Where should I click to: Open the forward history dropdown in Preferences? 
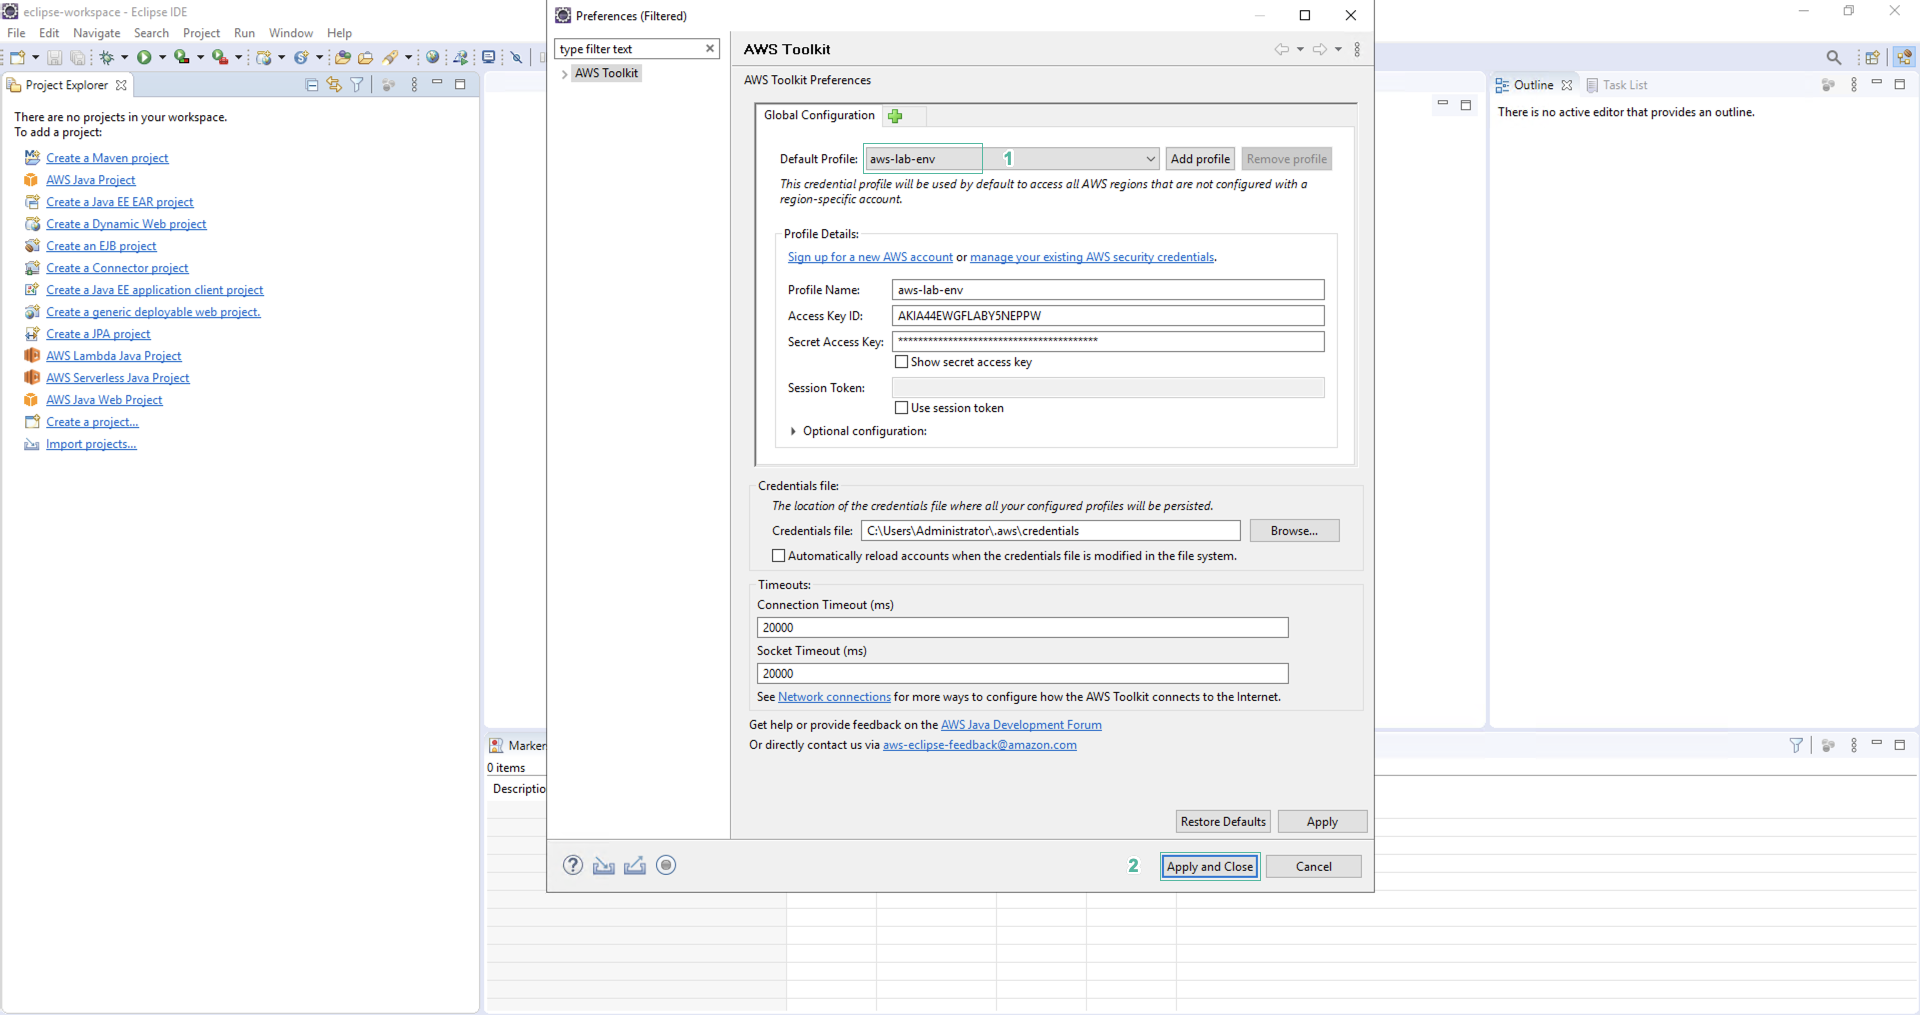(x=1338, y=49)
